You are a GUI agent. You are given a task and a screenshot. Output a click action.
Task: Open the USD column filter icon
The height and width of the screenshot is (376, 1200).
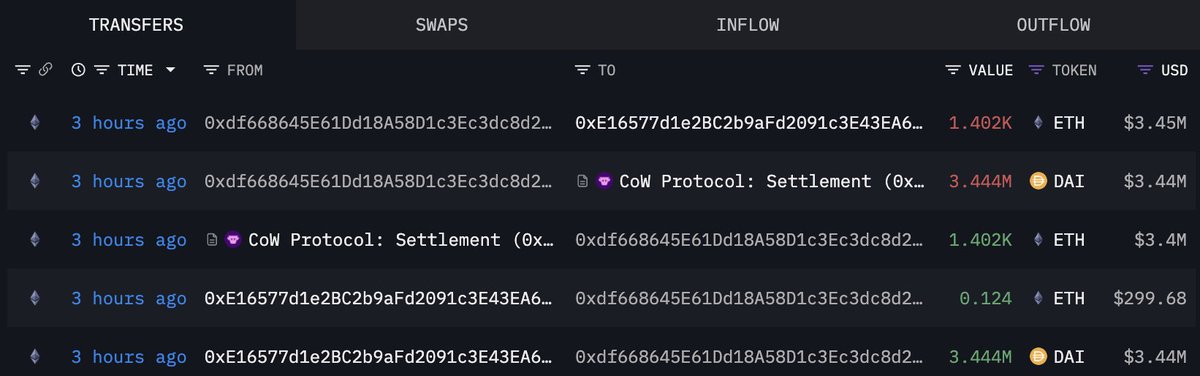(x=1146, y=71)
